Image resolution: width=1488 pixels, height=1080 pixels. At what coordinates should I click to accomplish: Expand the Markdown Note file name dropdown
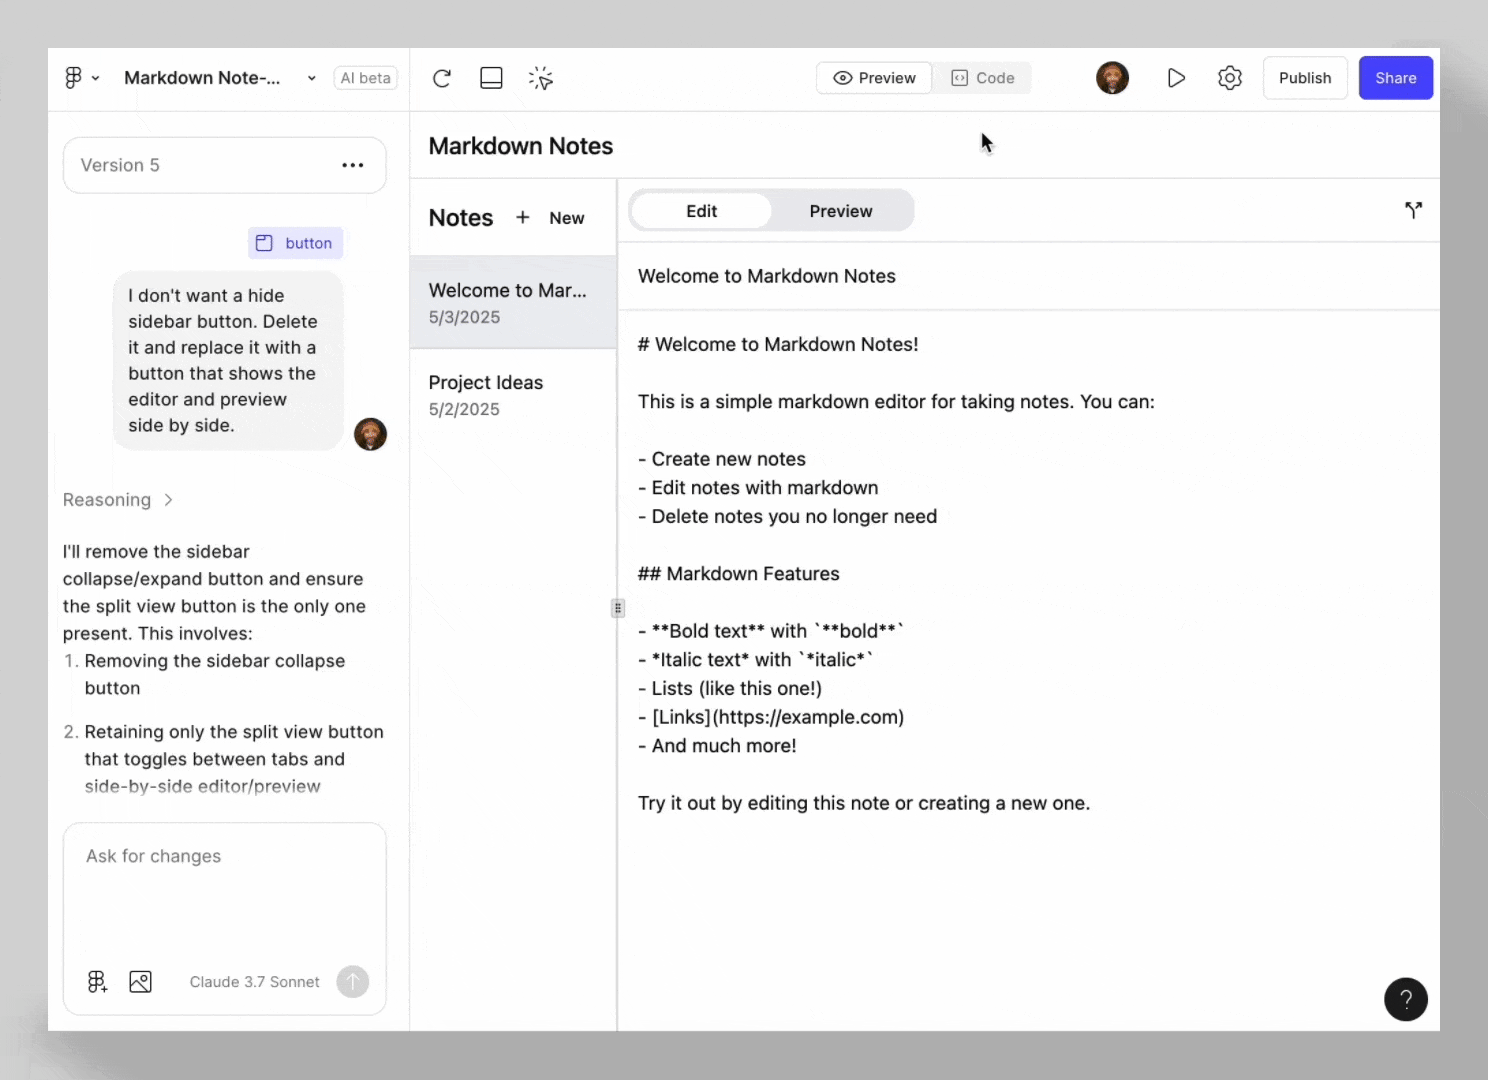312,78
